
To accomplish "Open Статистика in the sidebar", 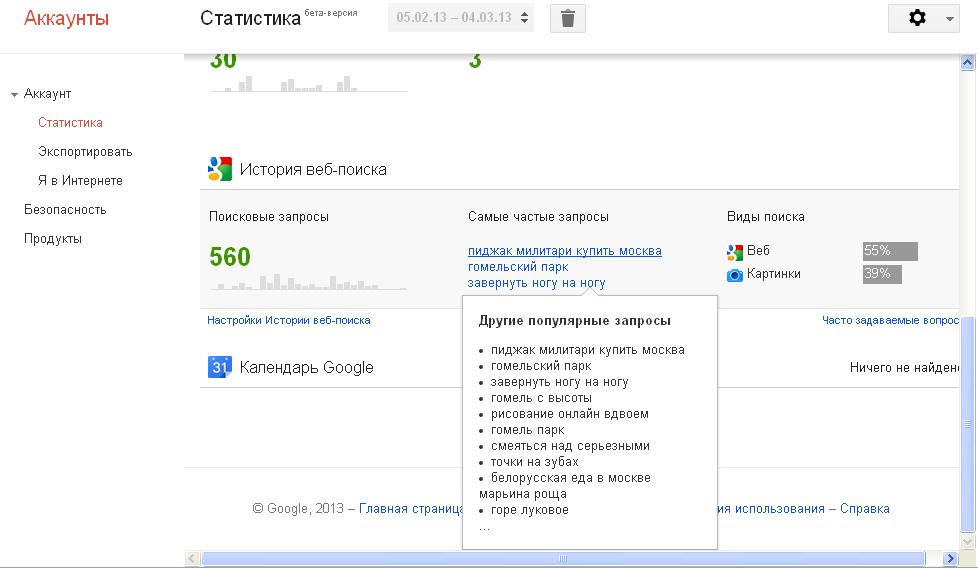I will (70, 123).
